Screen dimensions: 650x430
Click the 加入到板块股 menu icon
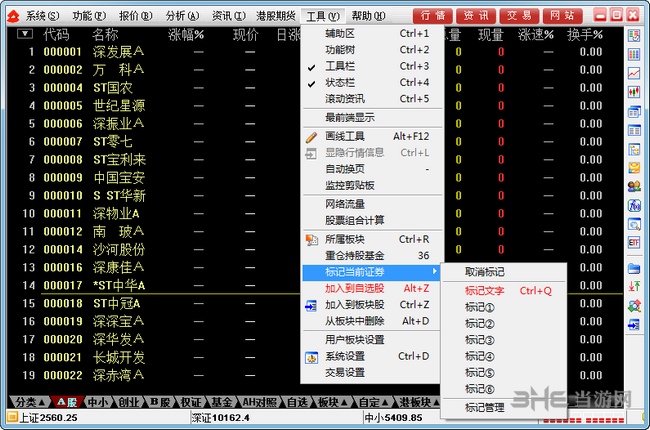pos(311,306)
